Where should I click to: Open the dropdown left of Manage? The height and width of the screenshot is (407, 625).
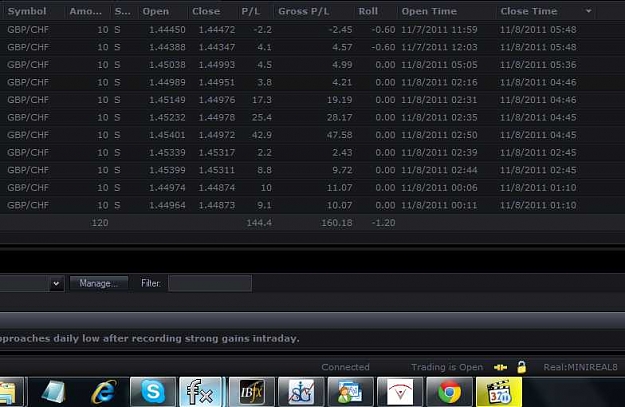[56, 283]
